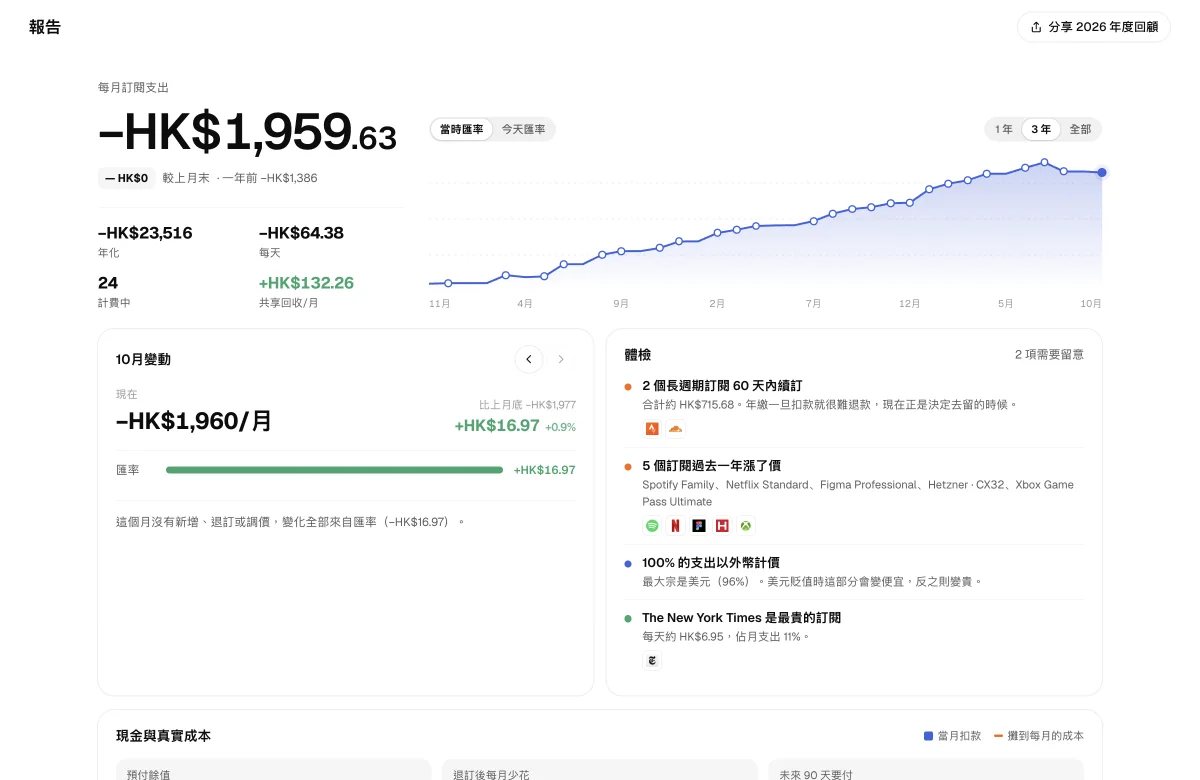Click the 10月變動 card title
Image resolution: width=1200 pixels, height=780 pixels.
click(x=143, y=359)
